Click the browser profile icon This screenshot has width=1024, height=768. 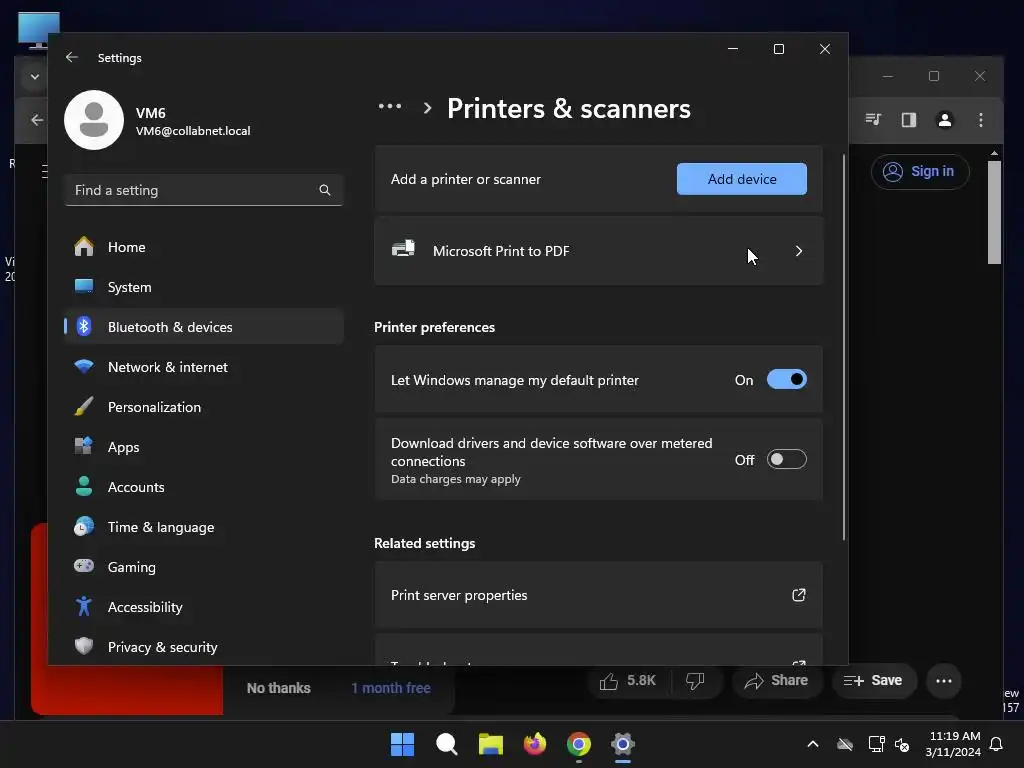944,120
